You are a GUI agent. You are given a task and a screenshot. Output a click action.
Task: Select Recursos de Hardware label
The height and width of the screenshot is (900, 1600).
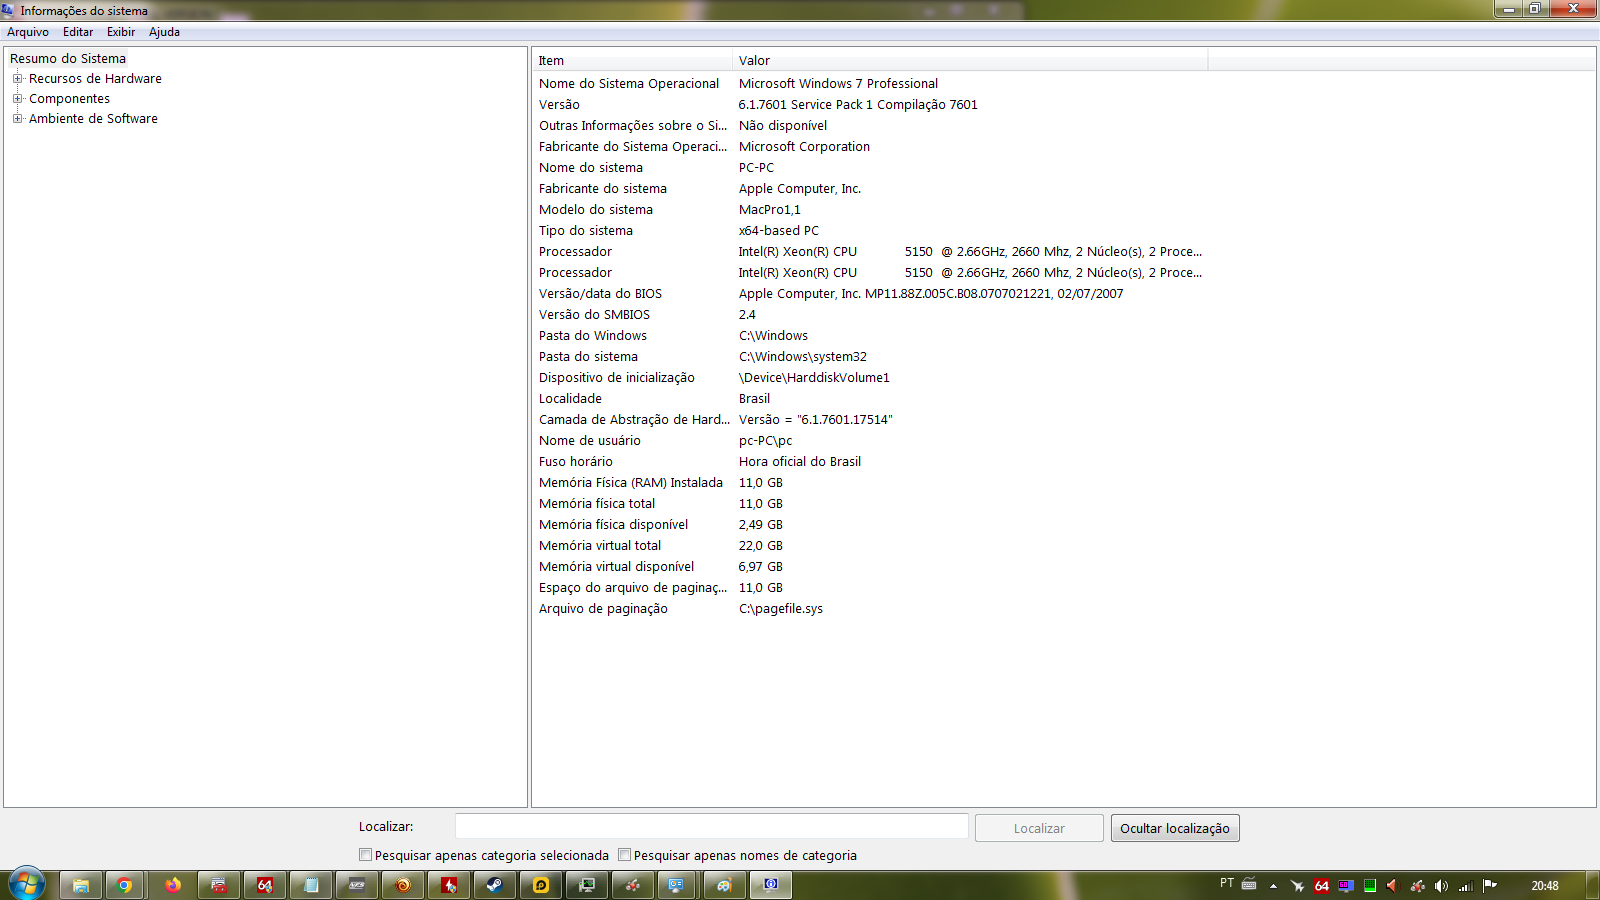point(95,78)
